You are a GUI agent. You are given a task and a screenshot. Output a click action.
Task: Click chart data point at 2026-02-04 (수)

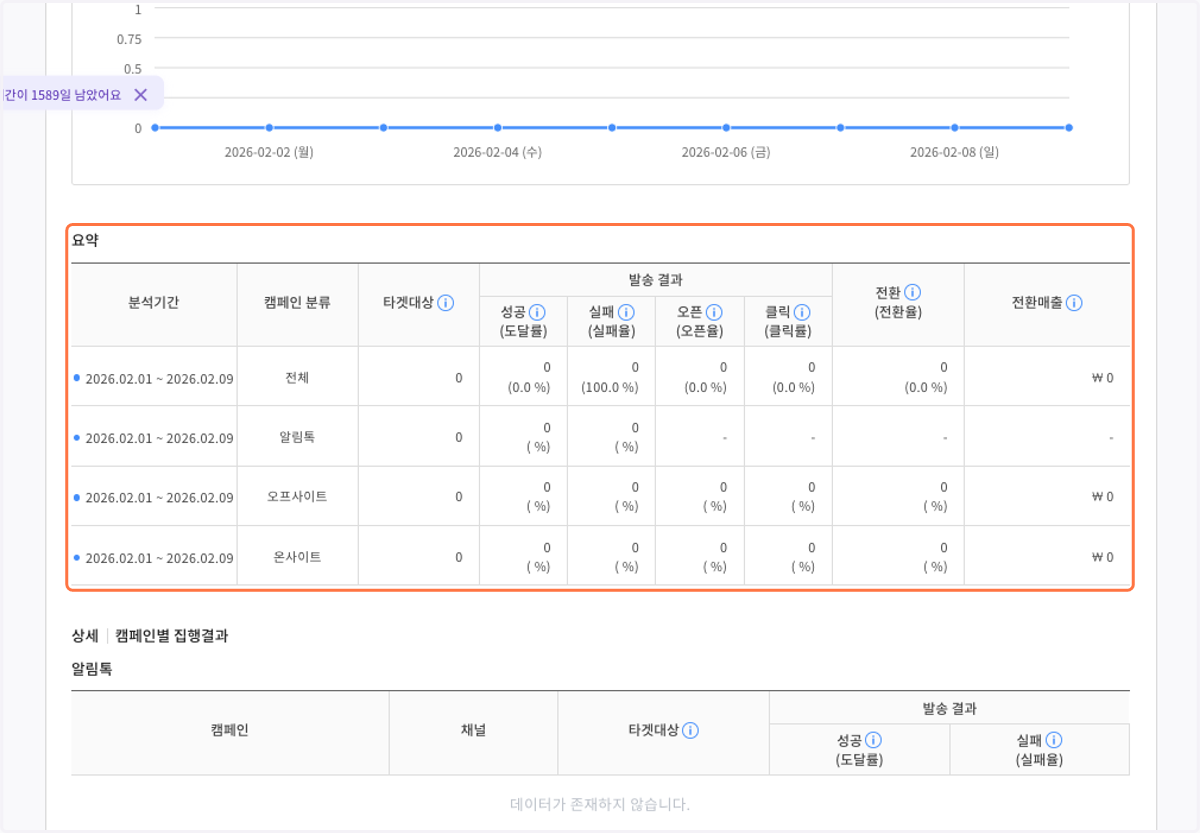tap(497, 128)
